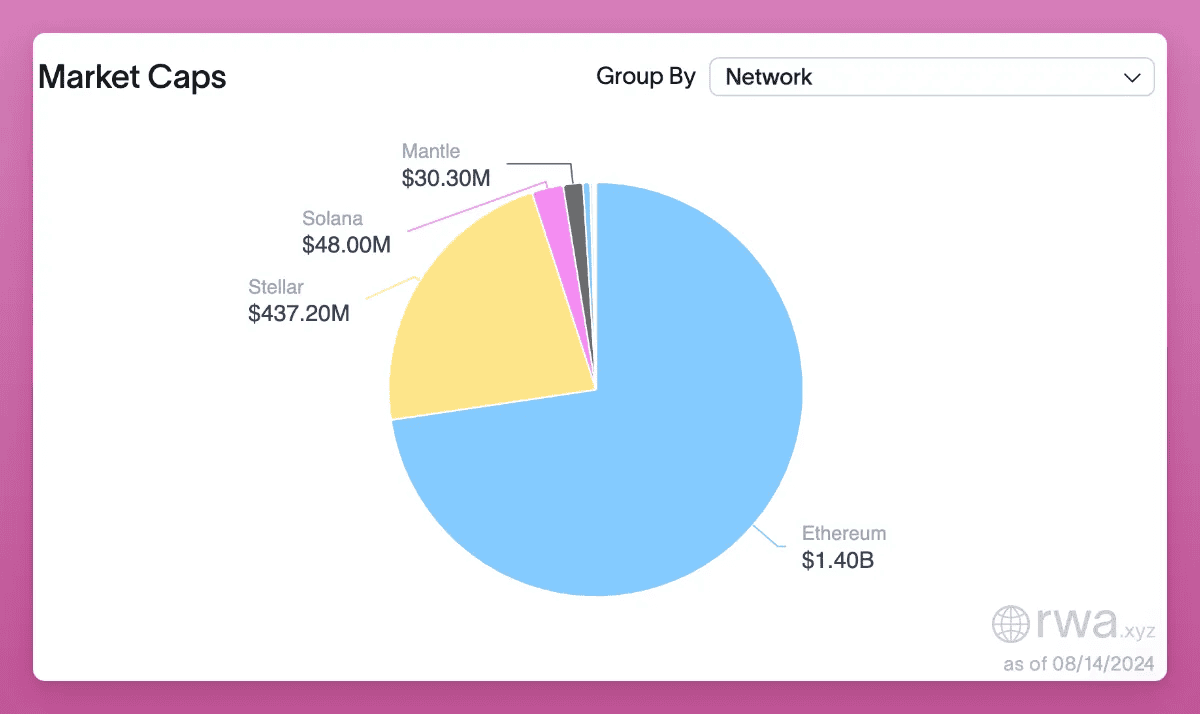Viewport: 1200px width, 714px height.
Task: Click the Group By label
Action: point(646,77)
